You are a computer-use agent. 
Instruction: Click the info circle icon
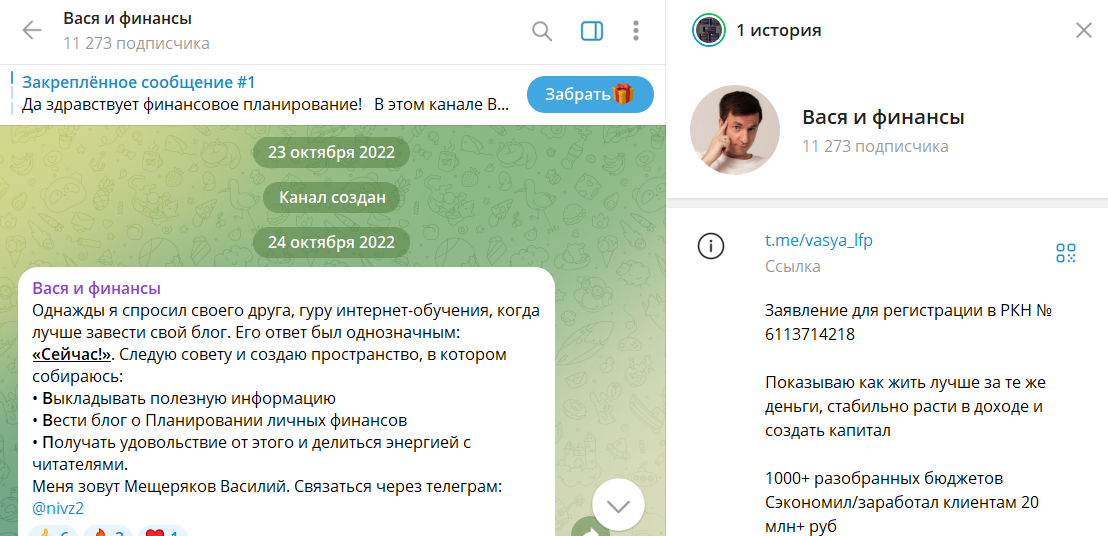tap(710, 246)
